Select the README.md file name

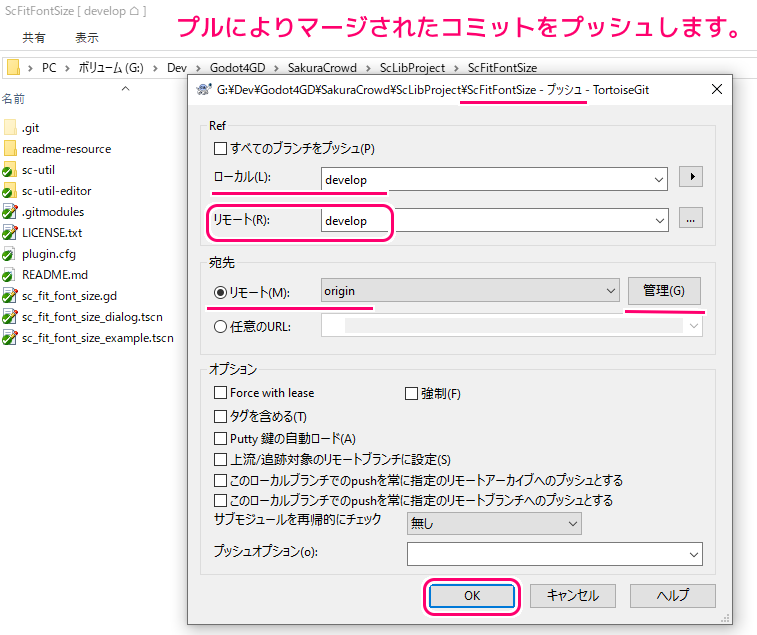55,275
